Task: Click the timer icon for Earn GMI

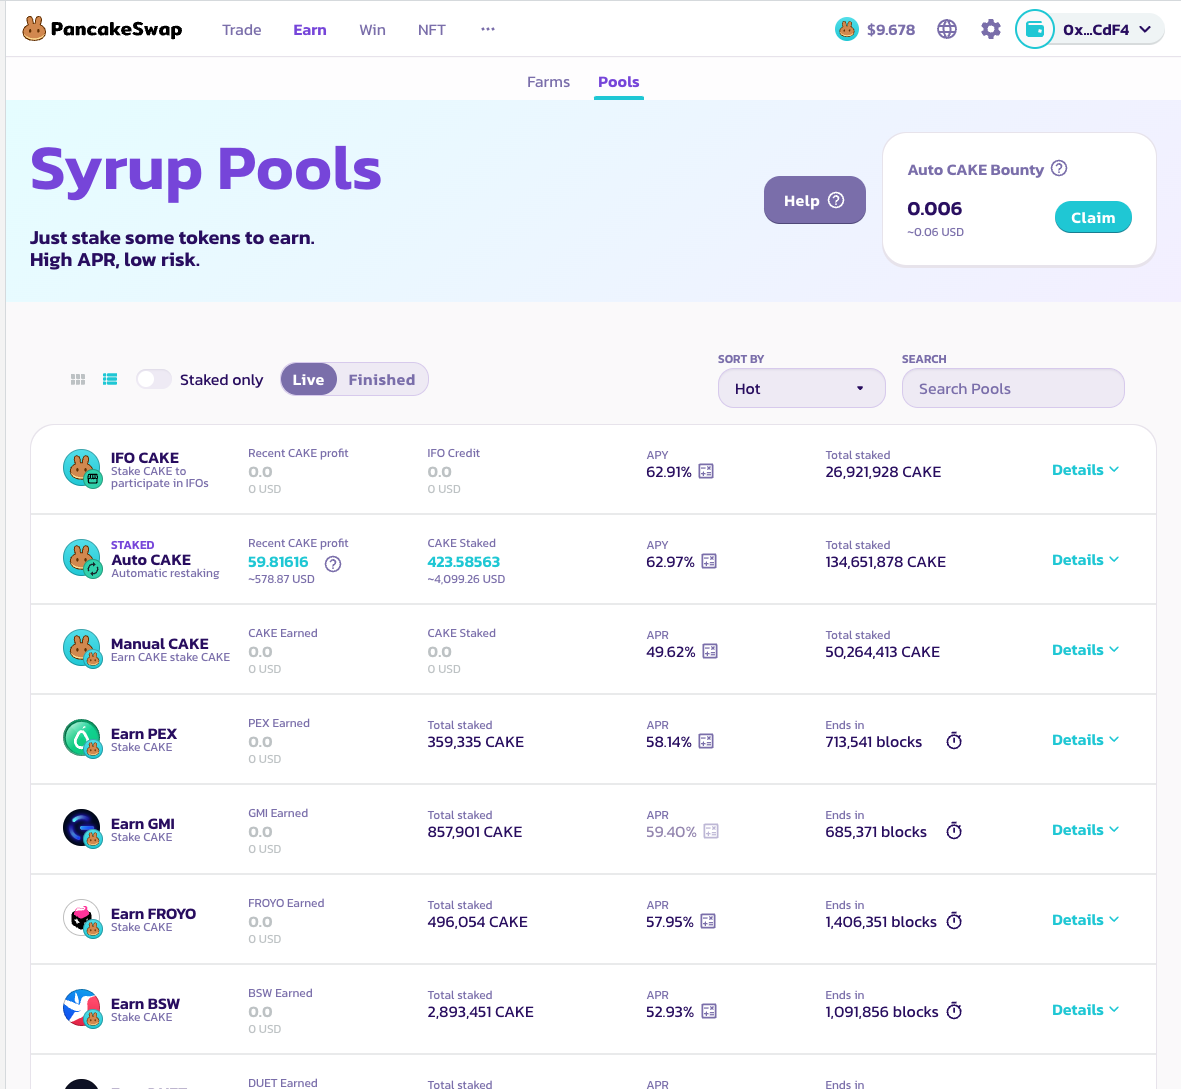Action: [x=954, y=831]
